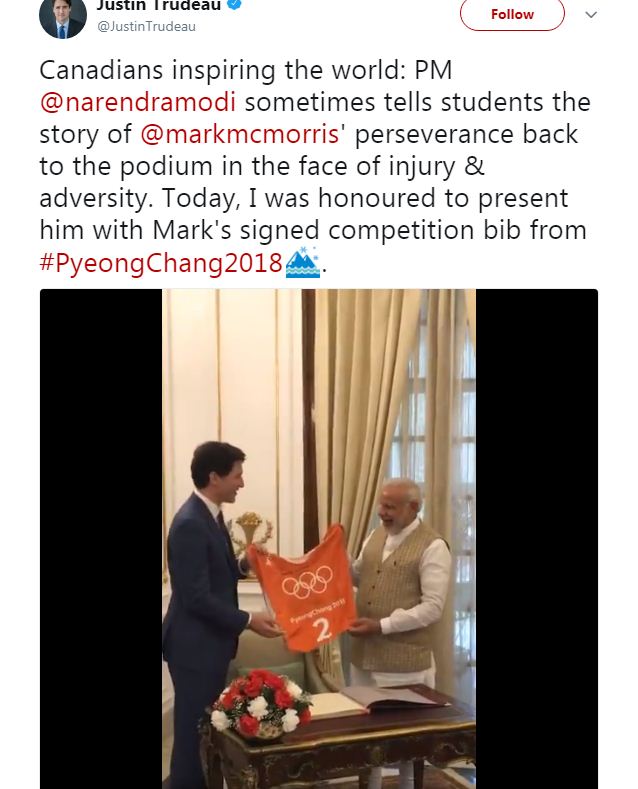Click the @JustinTrudeau handle
The height and width of the screenshot is (789, 638).
146,27
